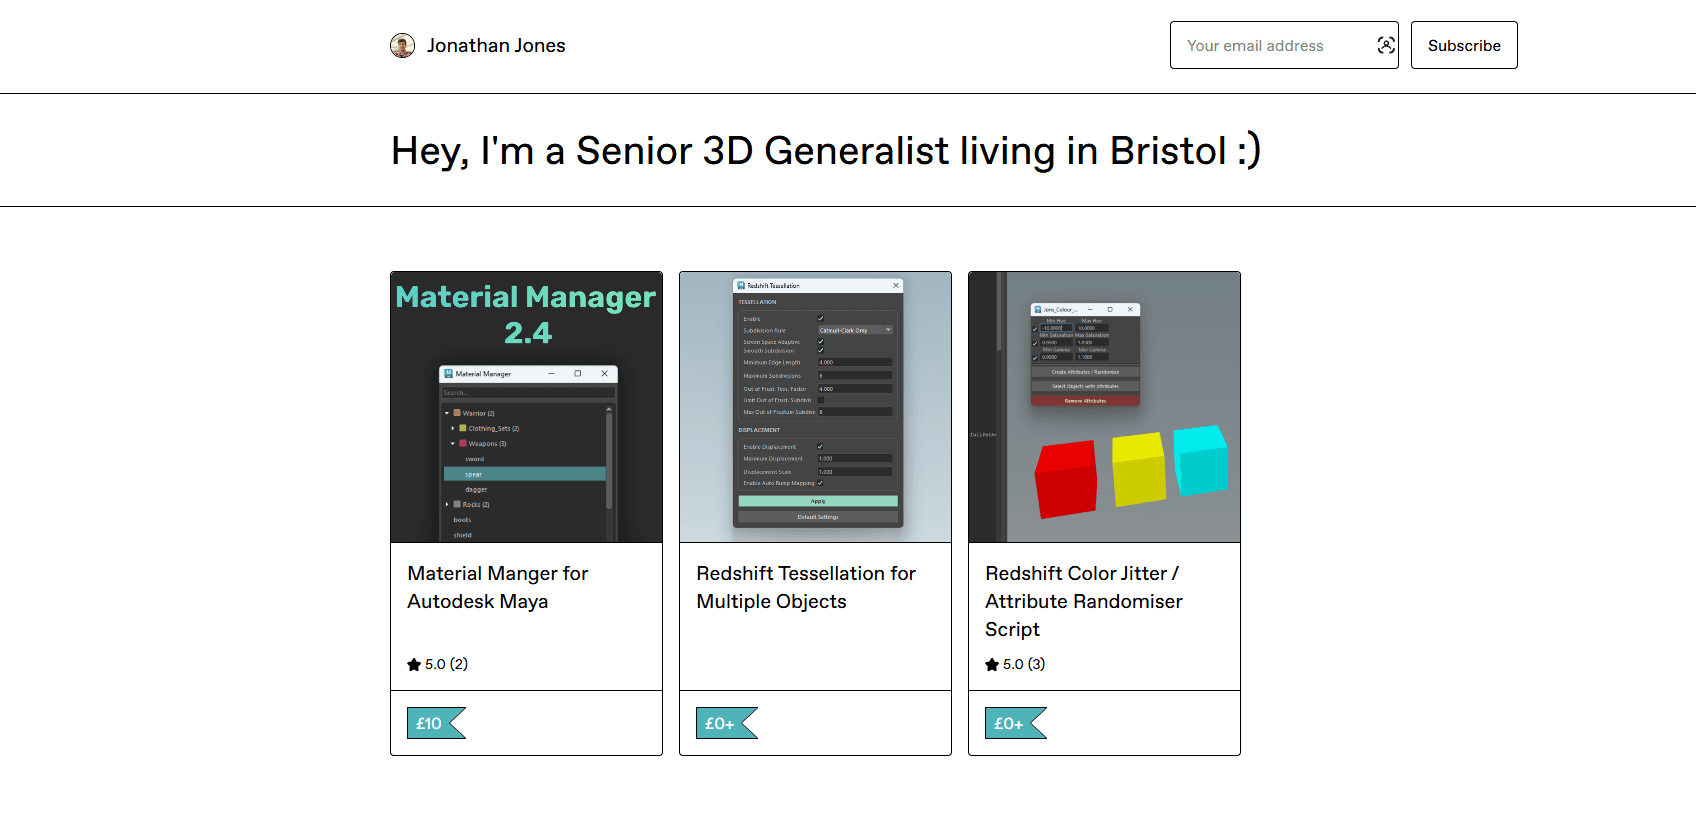Open Jonathan Jones profile name link
Screen dimensions: 1696x818
tap(496, 46)
